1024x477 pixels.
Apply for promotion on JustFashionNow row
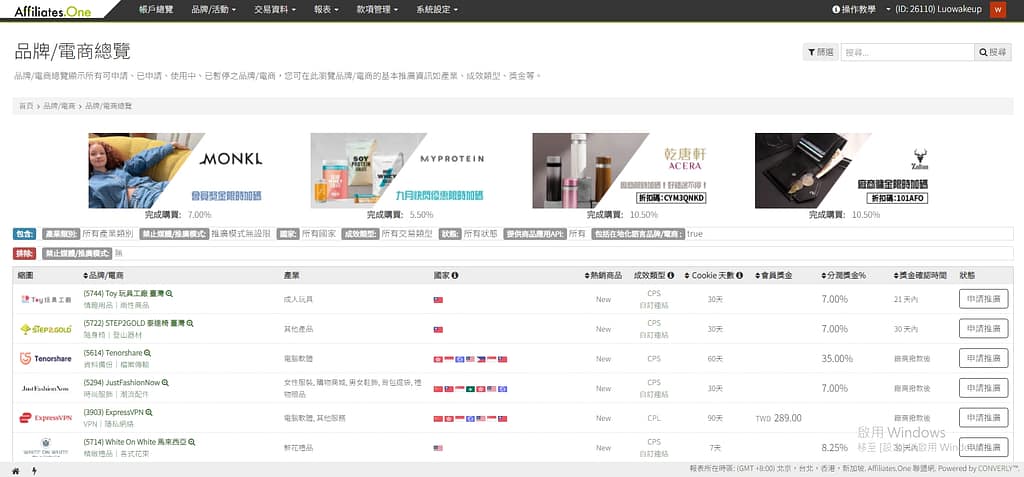coord(984,388)
